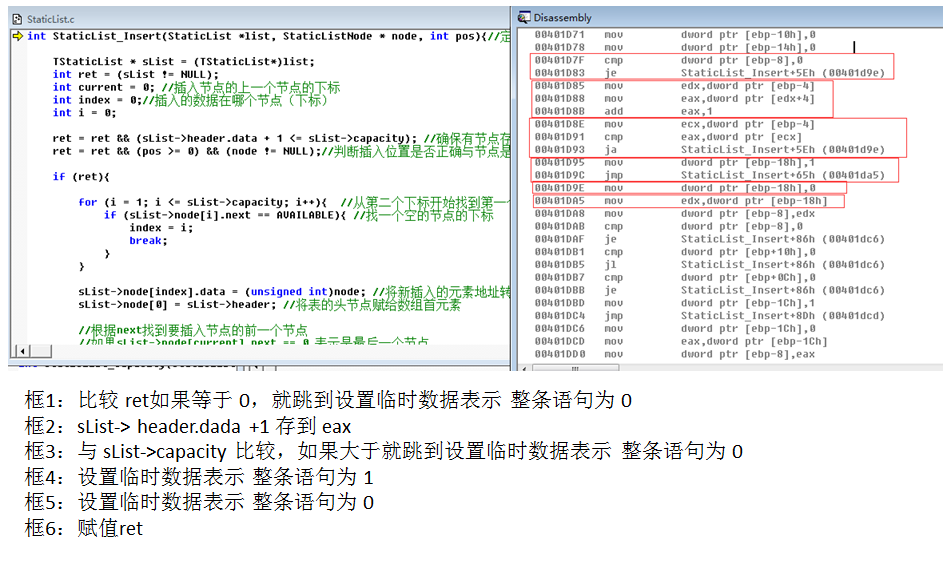Click the left scroll arrow of the StaticList.c pane
949x561 pixels.
(x=22, y=351)
